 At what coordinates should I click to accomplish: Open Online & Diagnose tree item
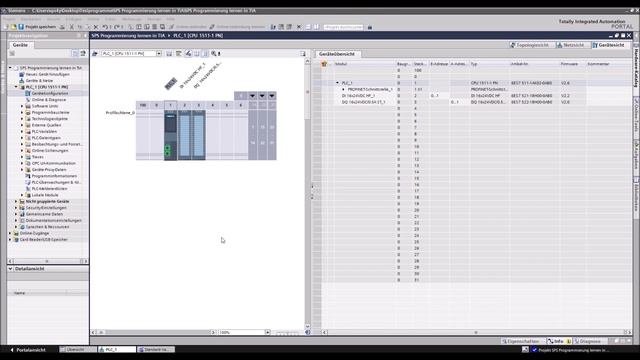49,100
